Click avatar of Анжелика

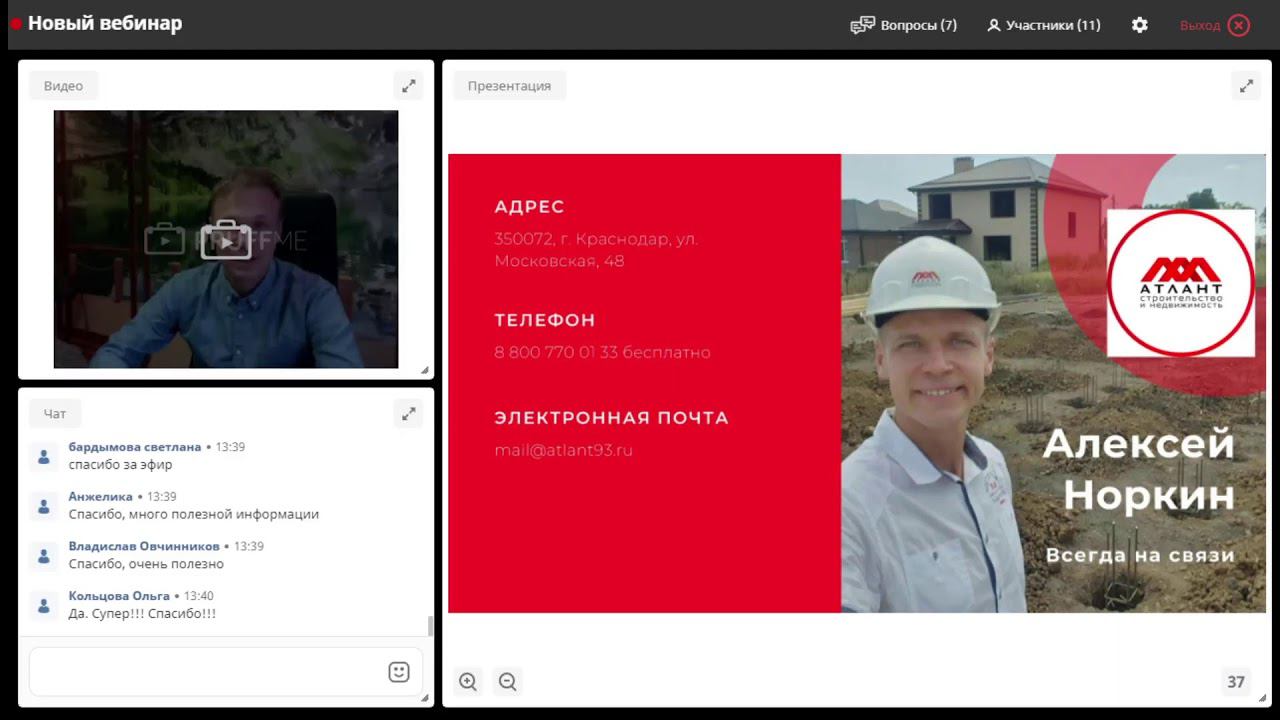pos(43,506)
